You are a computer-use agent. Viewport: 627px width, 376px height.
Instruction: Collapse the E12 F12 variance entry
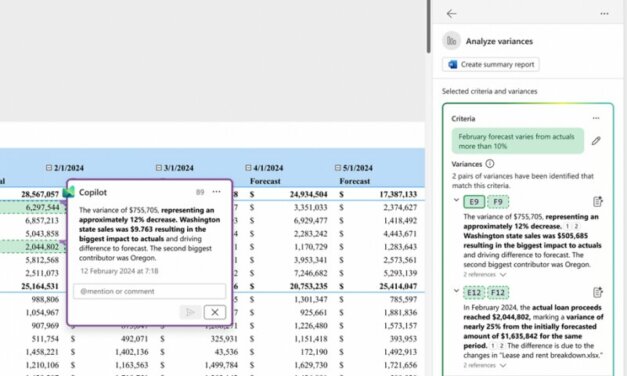(x=456, y=291)
